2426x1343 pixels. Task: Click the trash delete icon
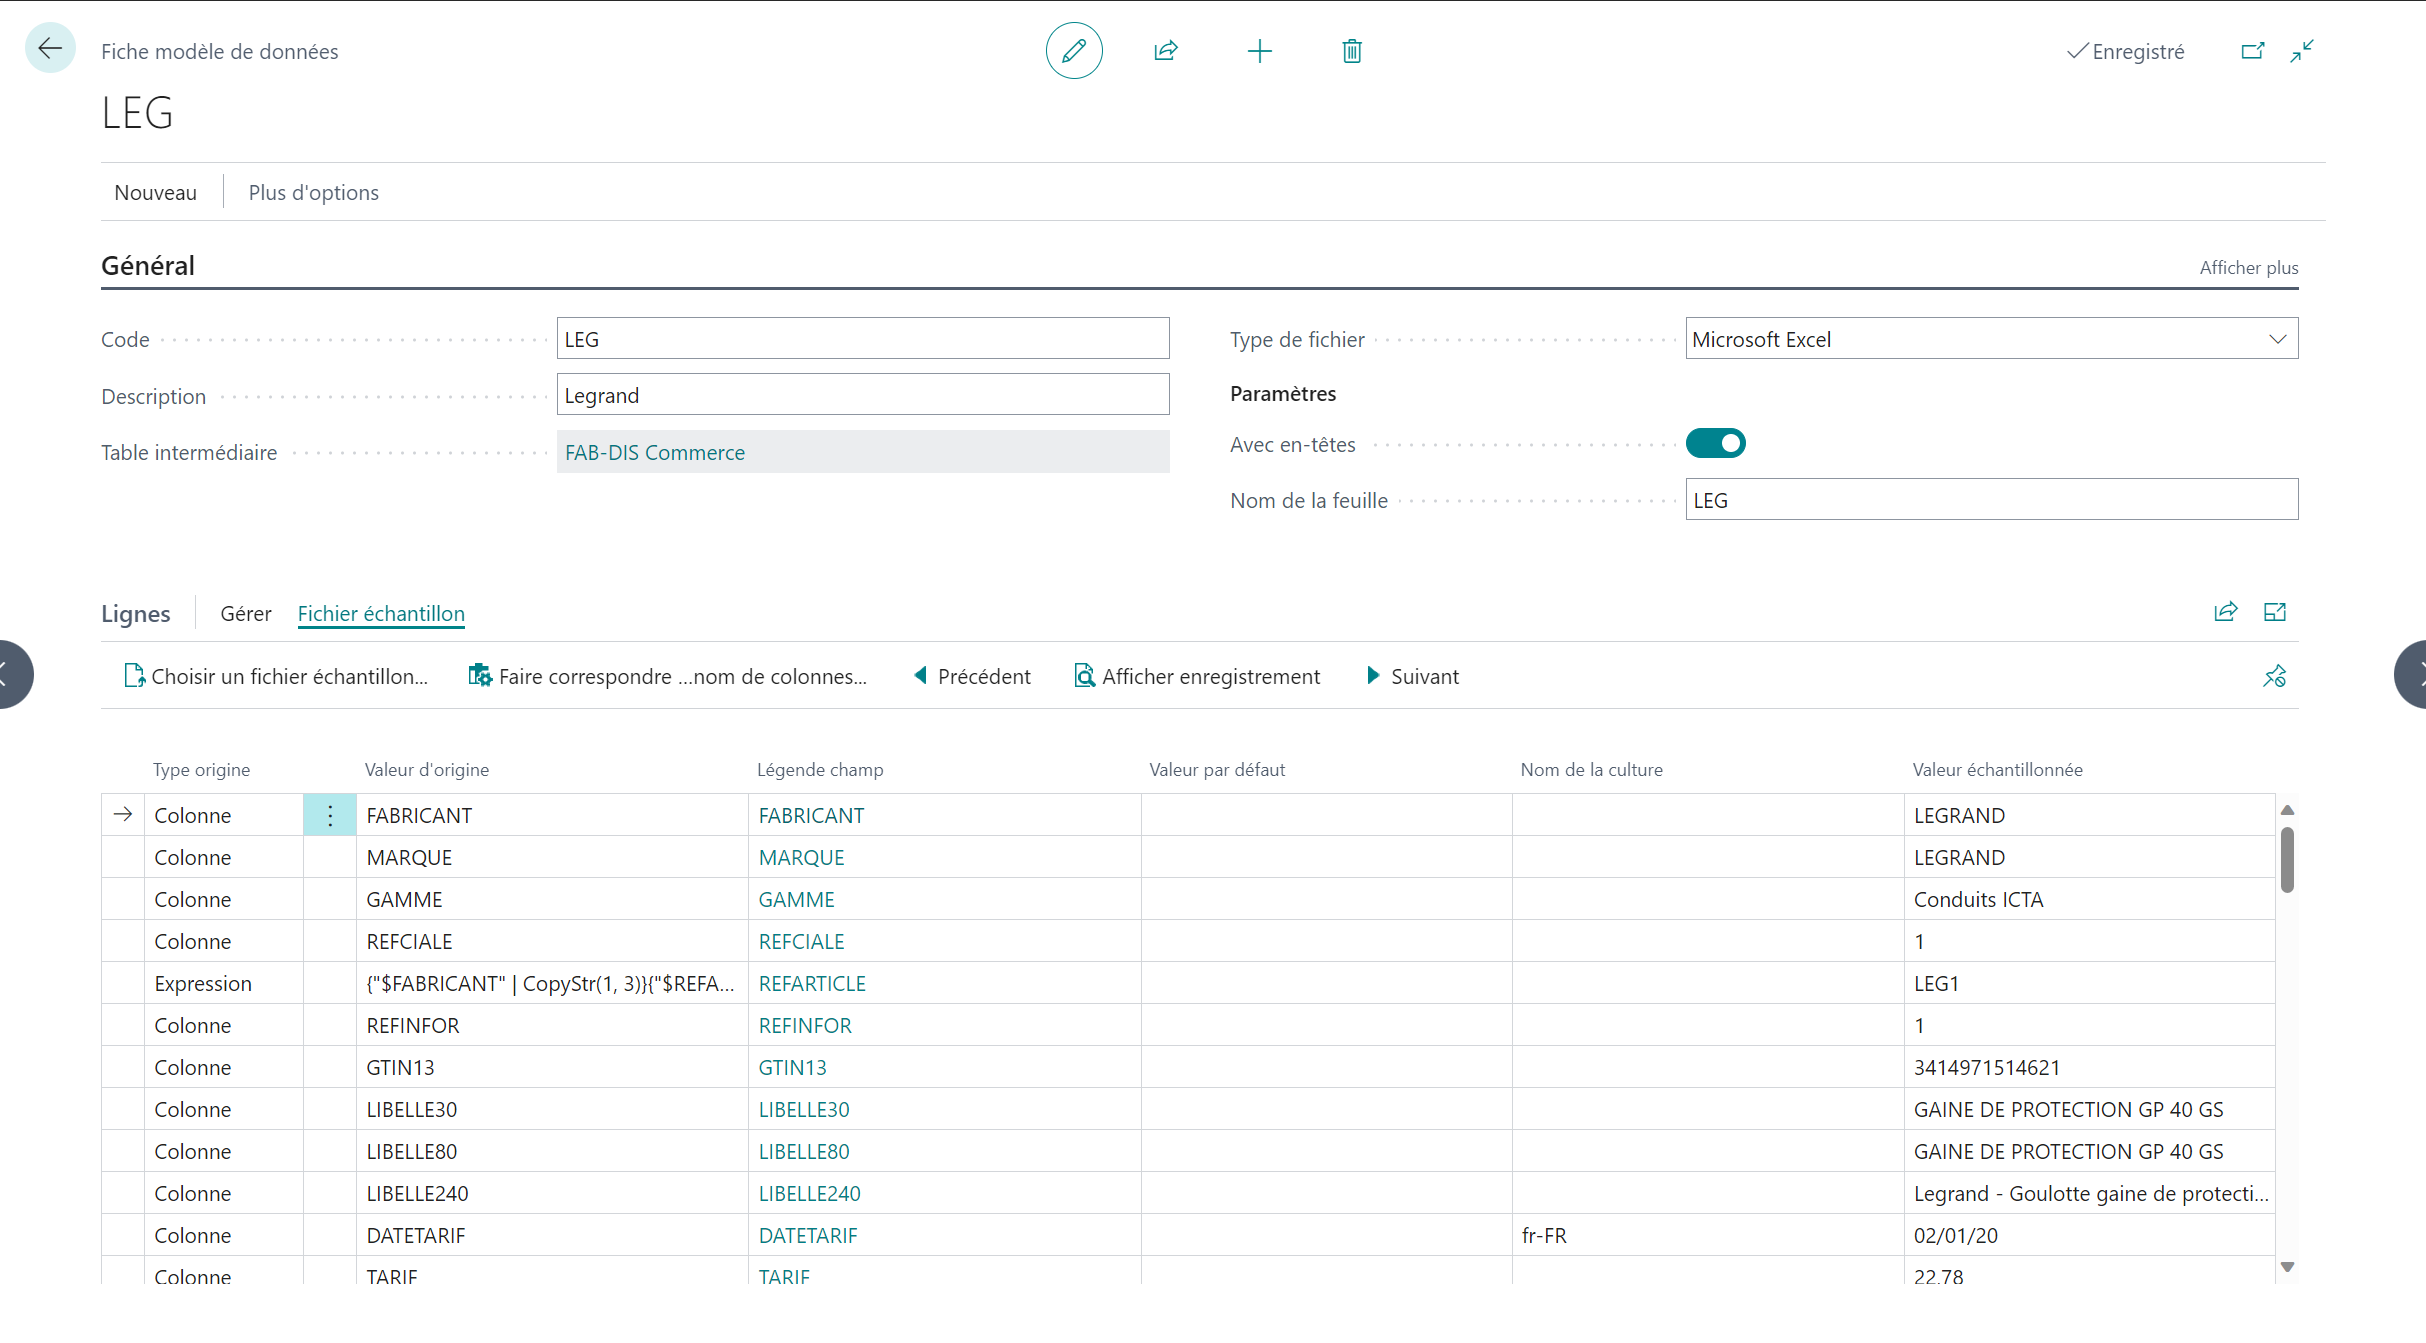point(1352,51)
